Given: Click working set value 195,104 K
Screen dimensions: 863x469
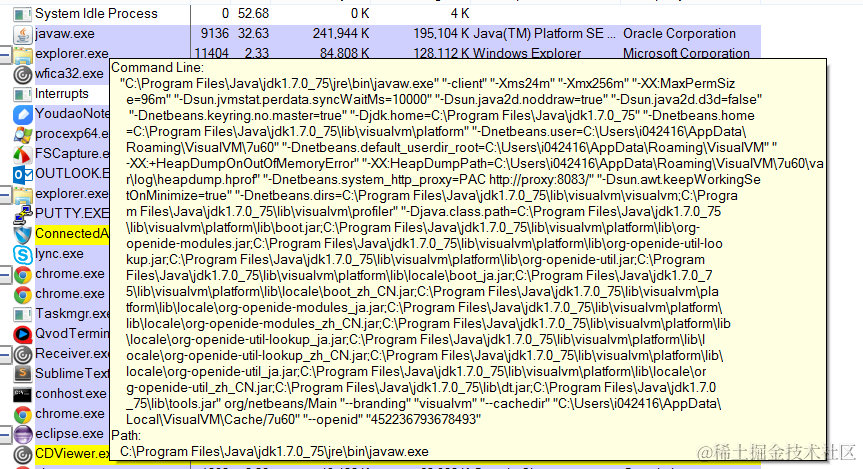Looking at the screenshot, I should (x=441, y=34).
